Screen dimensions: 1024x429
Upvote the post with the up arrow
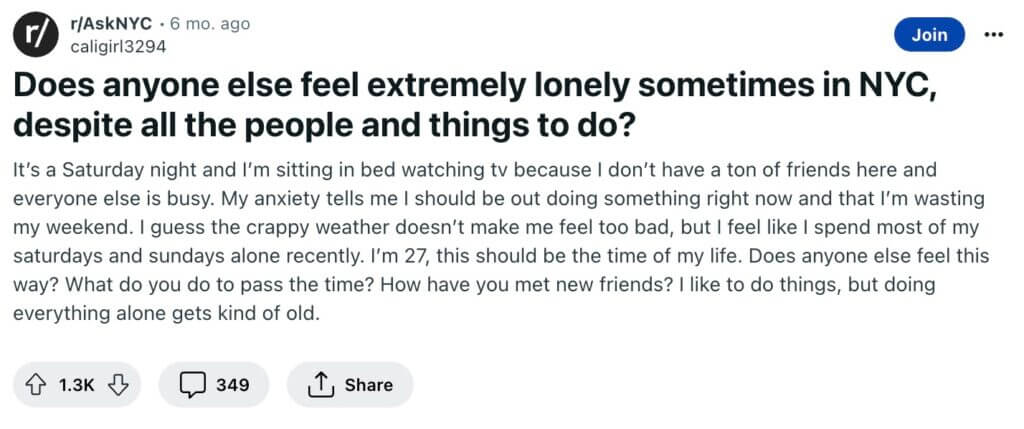tap(35, 385)
